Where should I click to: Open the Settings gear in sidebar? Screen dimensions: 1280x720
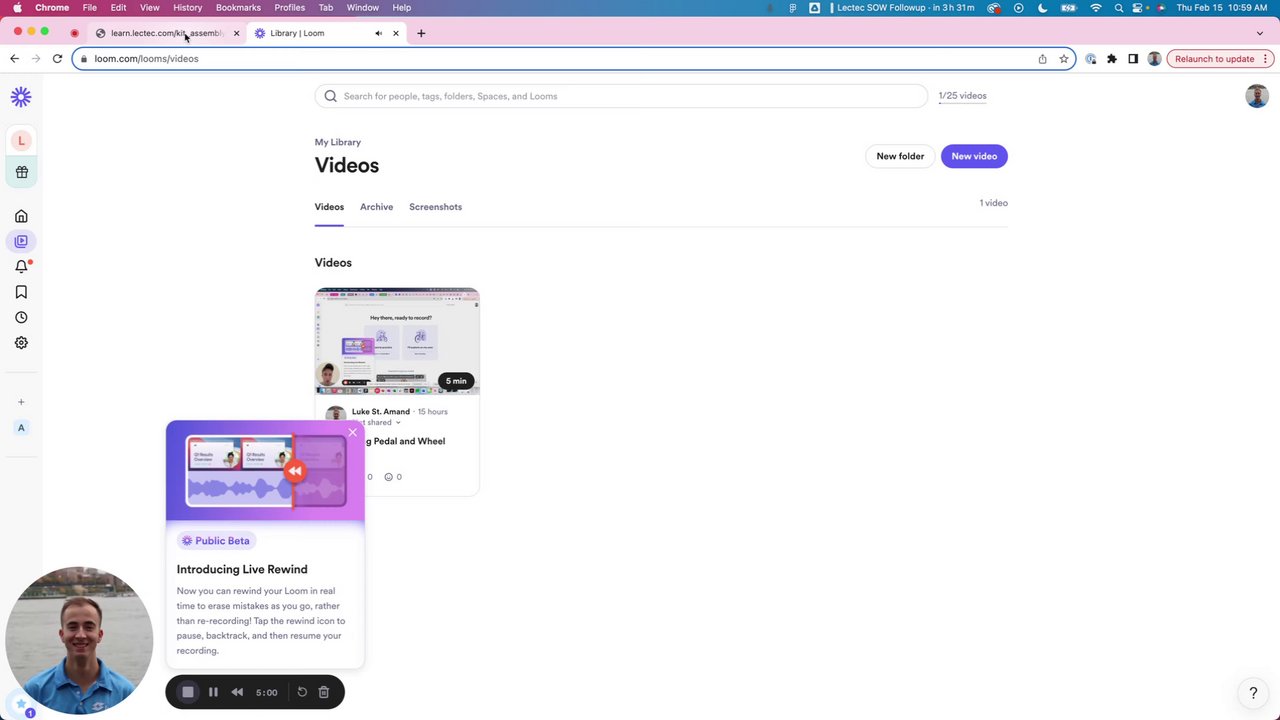tap(21, 342)
